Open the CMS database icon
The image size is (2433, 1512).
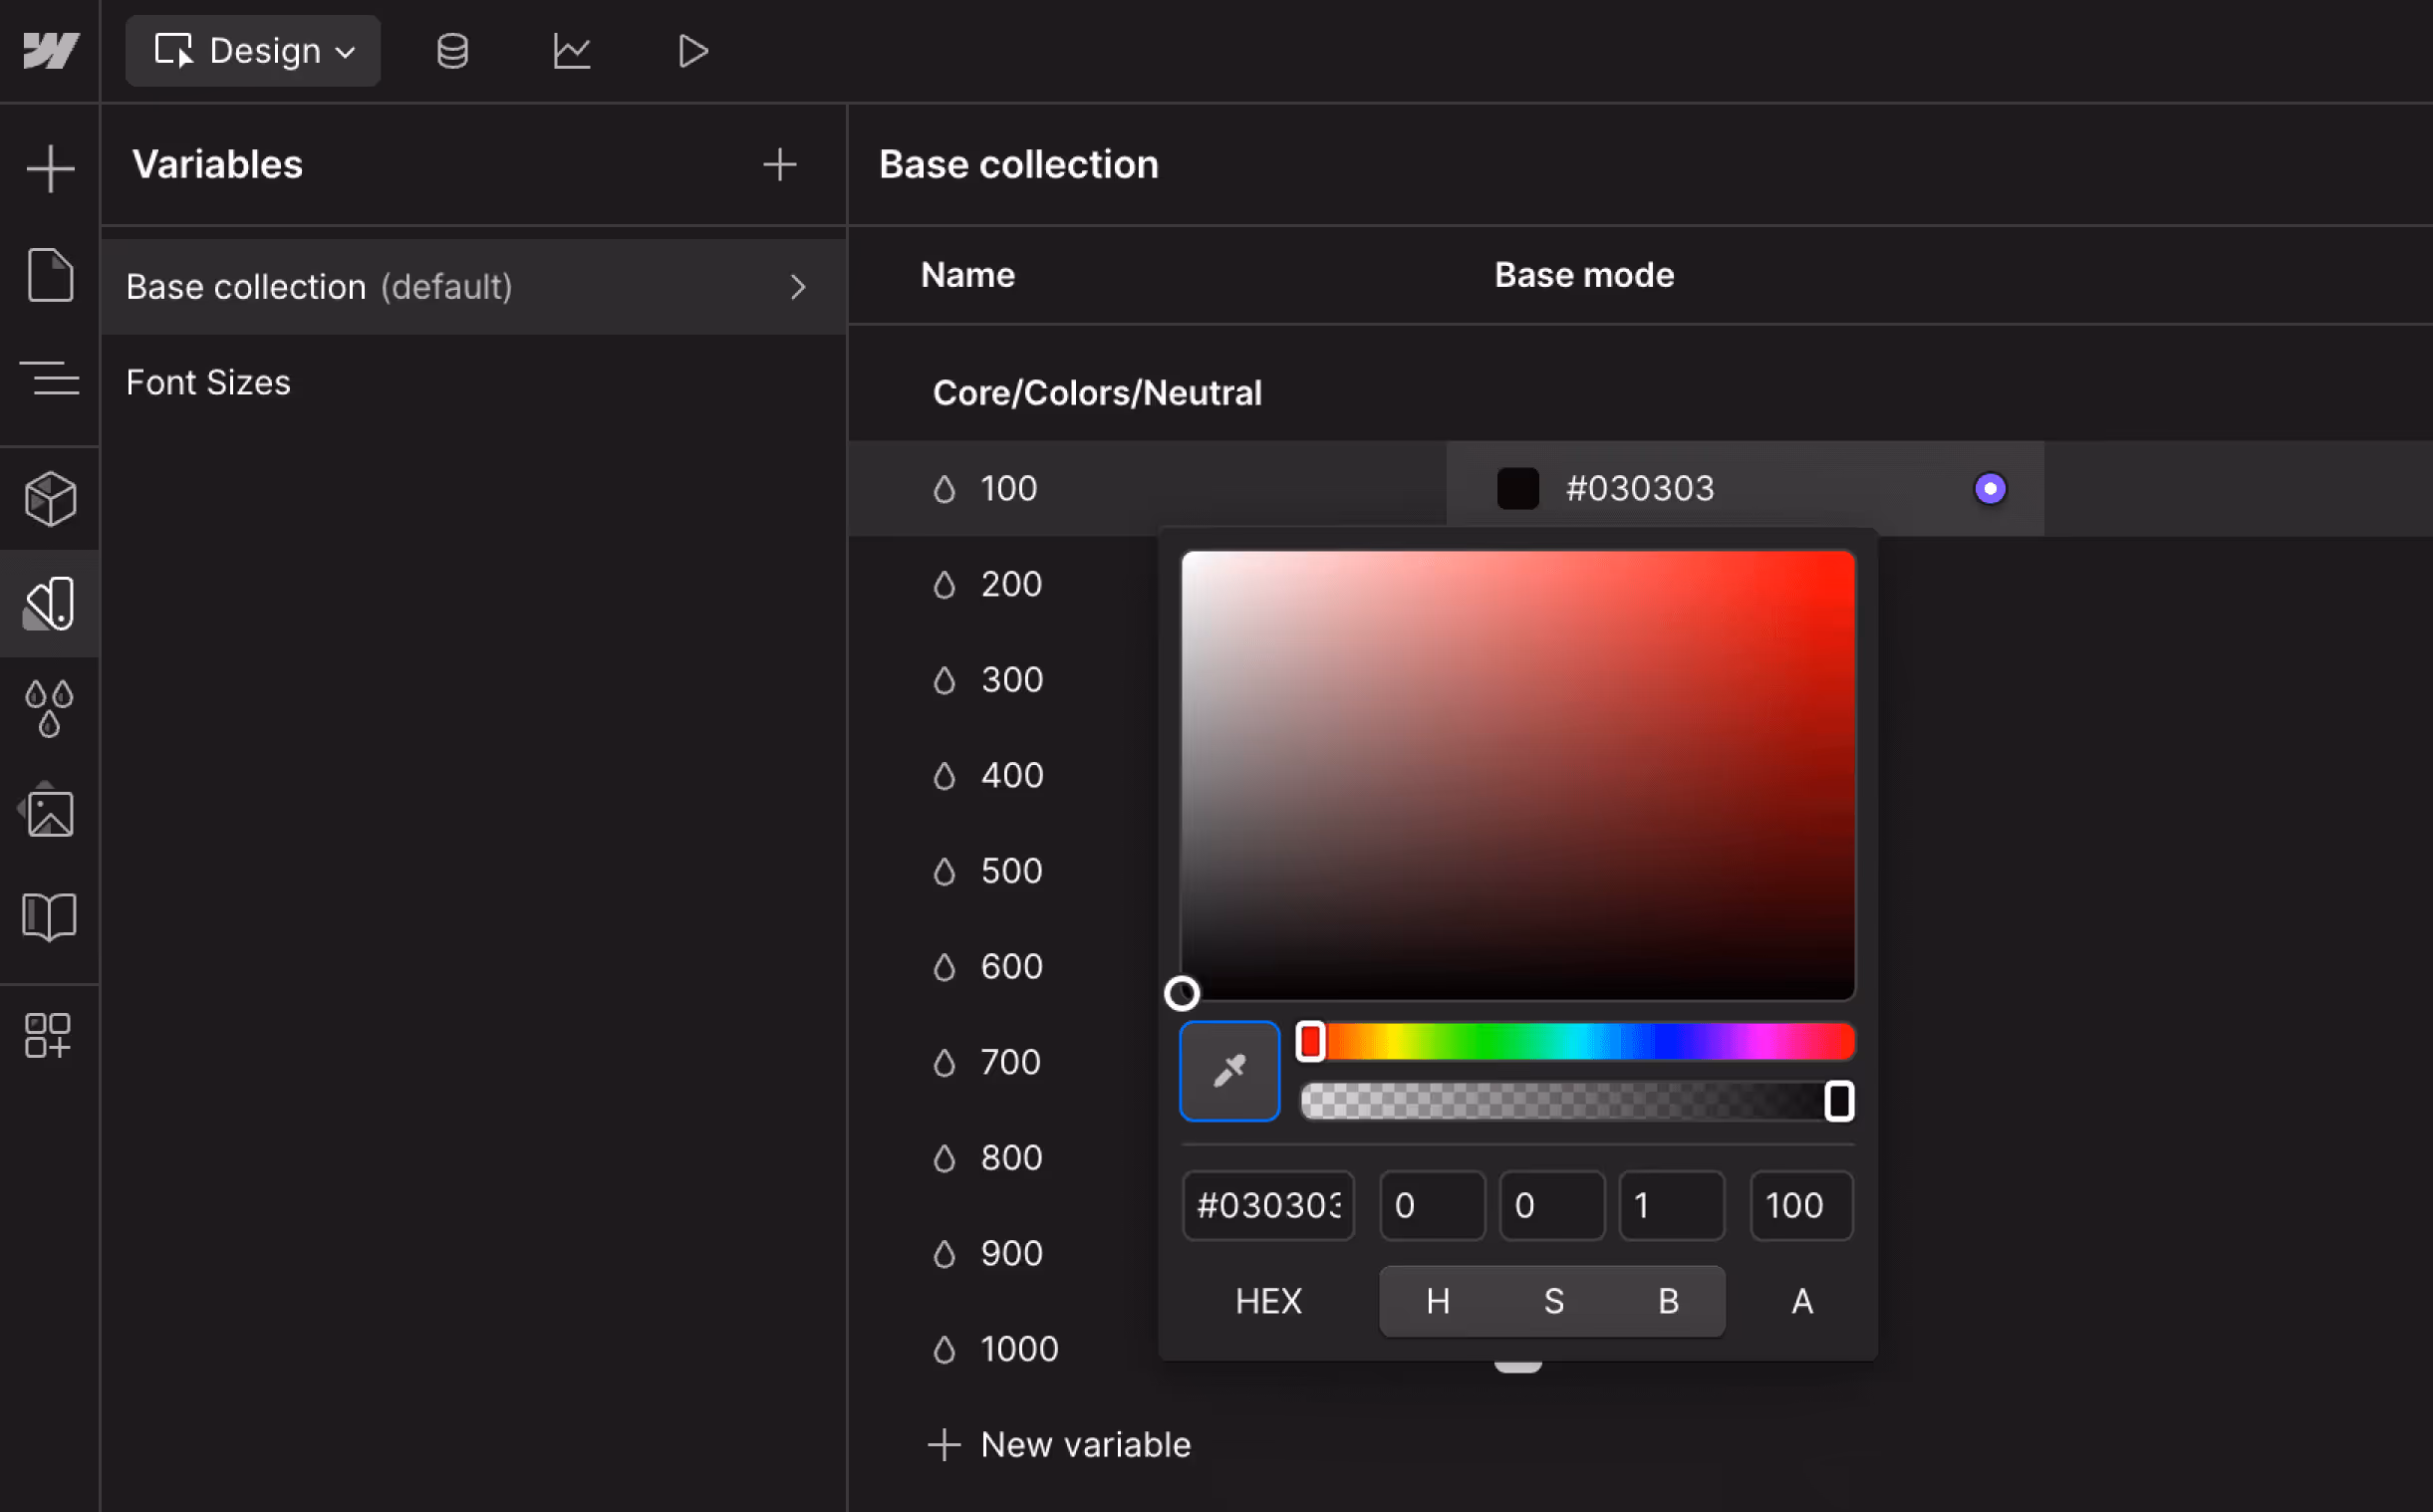pyautogui.click(x=452, y=51)
